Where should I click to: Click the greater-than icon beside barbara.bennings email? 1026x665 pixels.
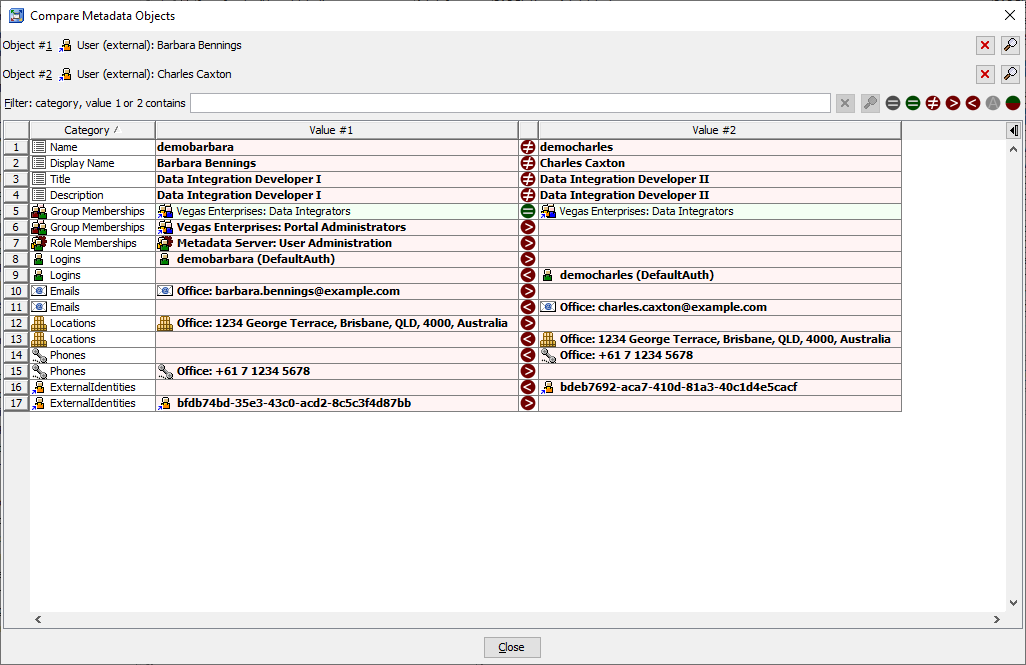pyautogui.click(x=528, y=291)
